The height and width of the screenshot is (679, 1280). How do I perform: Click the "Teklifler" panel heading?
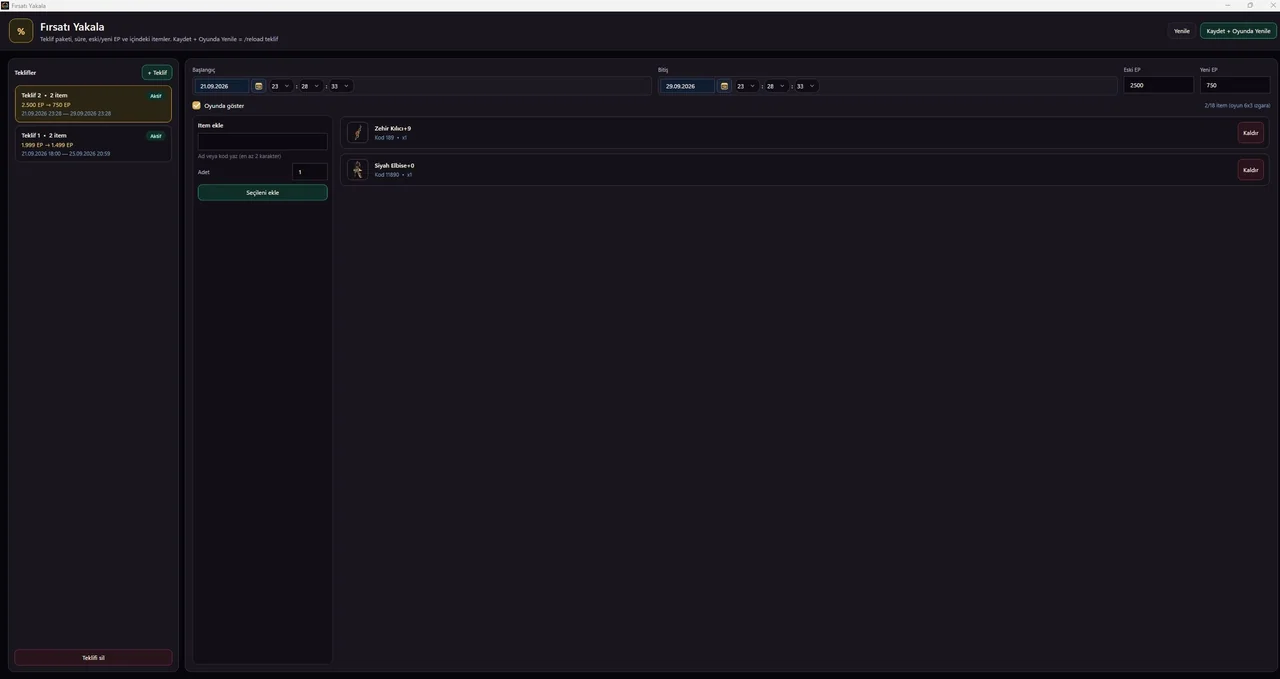25,73
